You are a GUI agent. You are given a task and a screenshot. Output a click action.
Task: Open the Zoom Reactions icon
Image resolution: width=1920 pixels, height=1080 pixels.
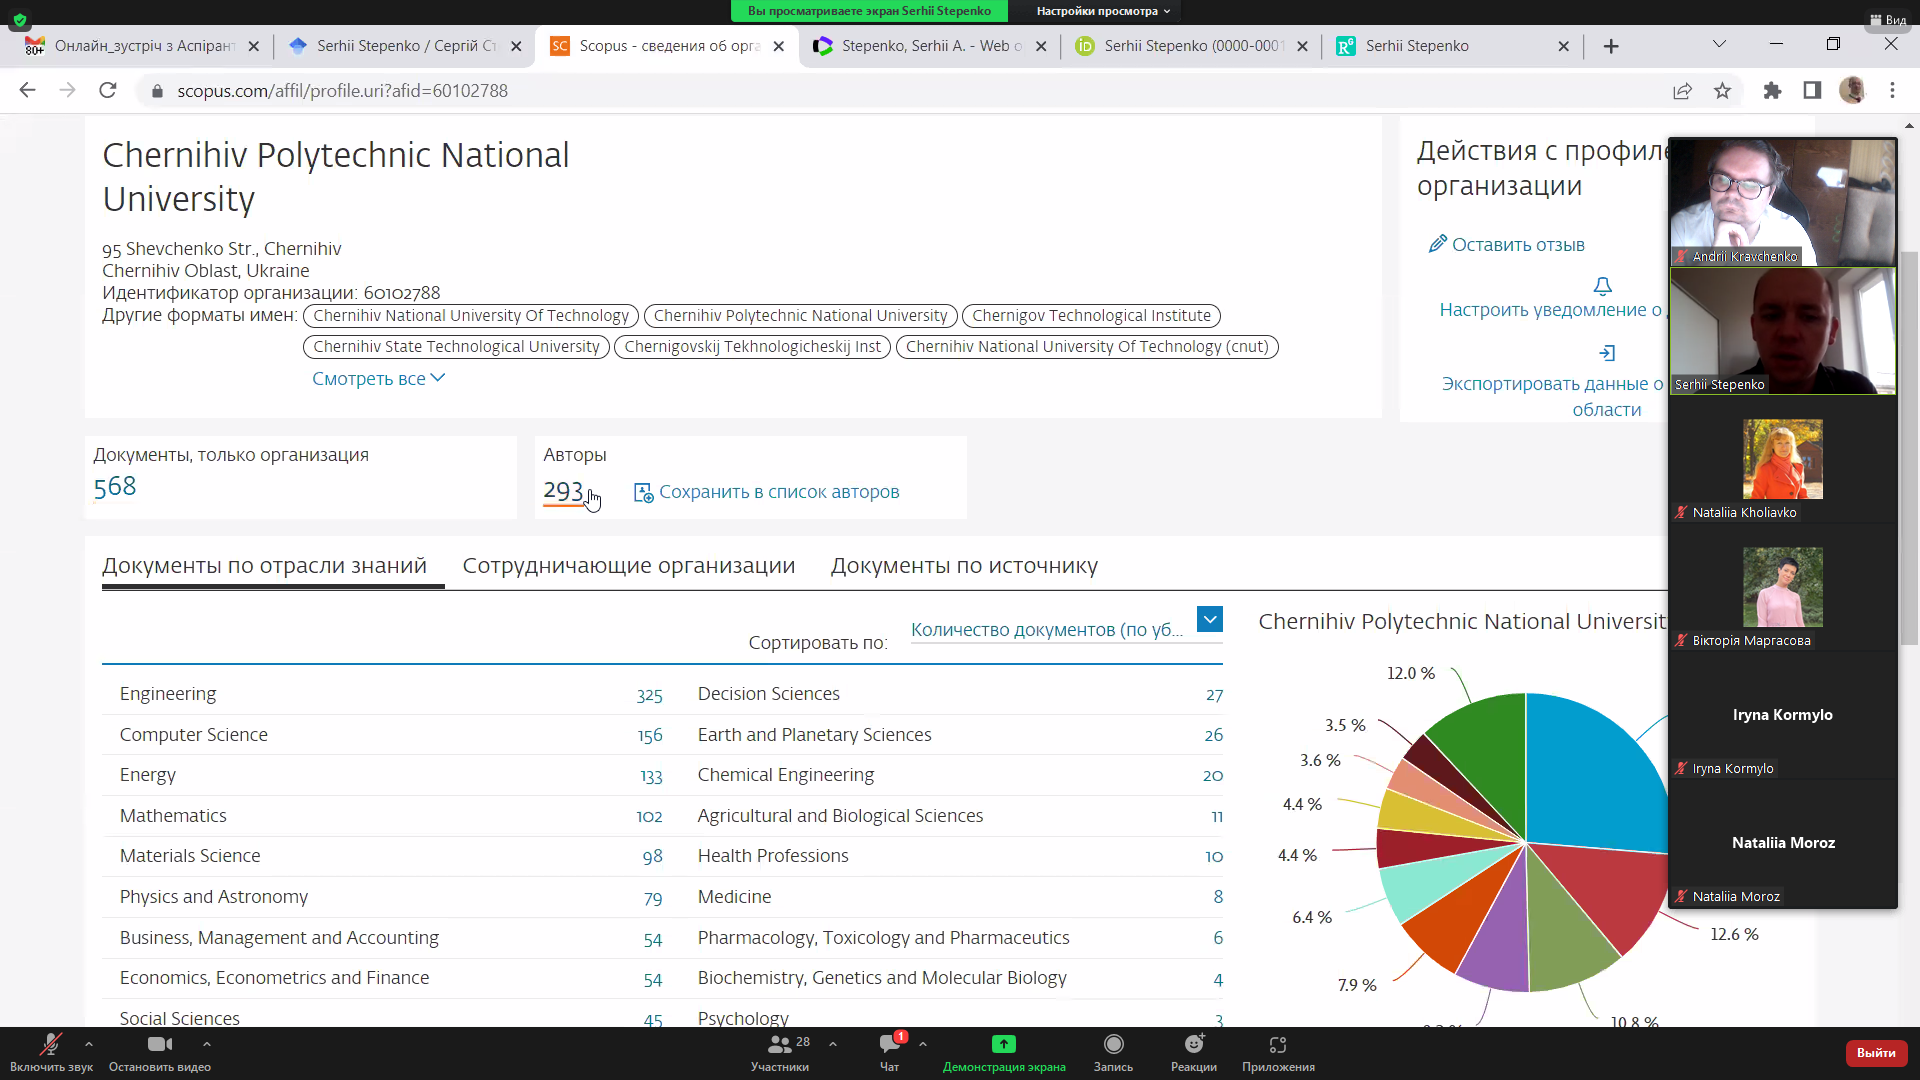click(1193, 1045)
